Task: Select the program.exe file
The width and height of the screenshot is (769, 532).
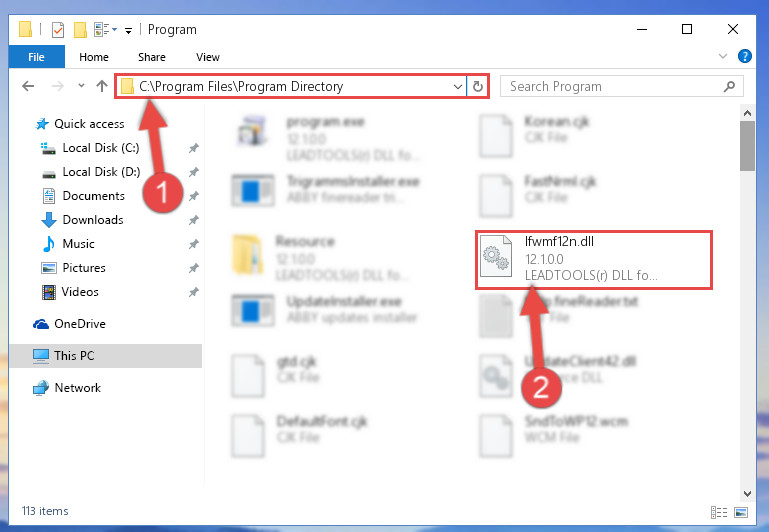Action: (326, 137)
